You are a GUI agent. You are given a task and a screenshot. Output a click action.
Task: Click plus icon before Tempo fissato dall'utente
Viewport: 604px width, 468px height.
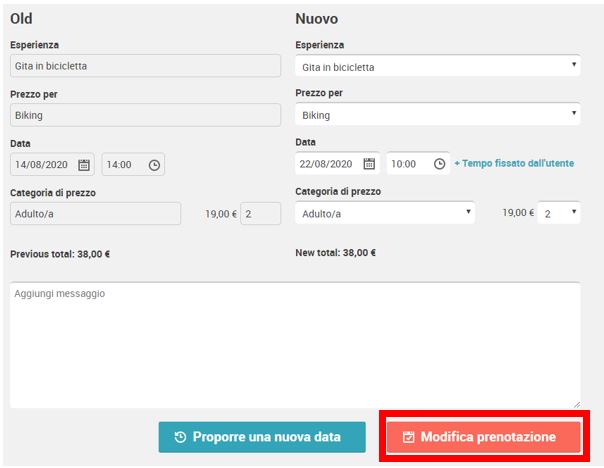[x=457, y=163]
